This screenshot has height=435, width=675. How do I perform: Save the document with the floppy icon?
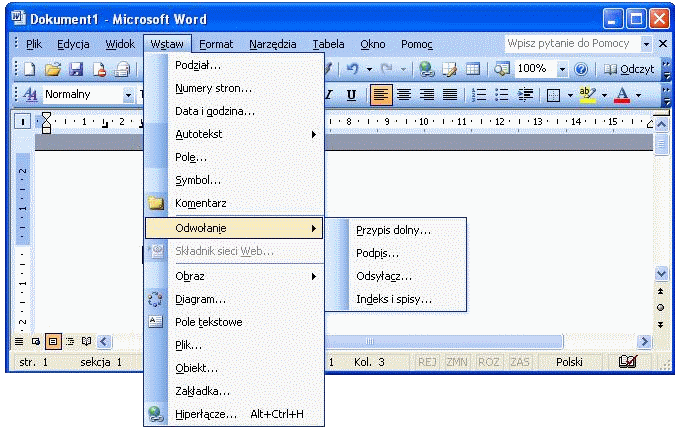[76, 69]
